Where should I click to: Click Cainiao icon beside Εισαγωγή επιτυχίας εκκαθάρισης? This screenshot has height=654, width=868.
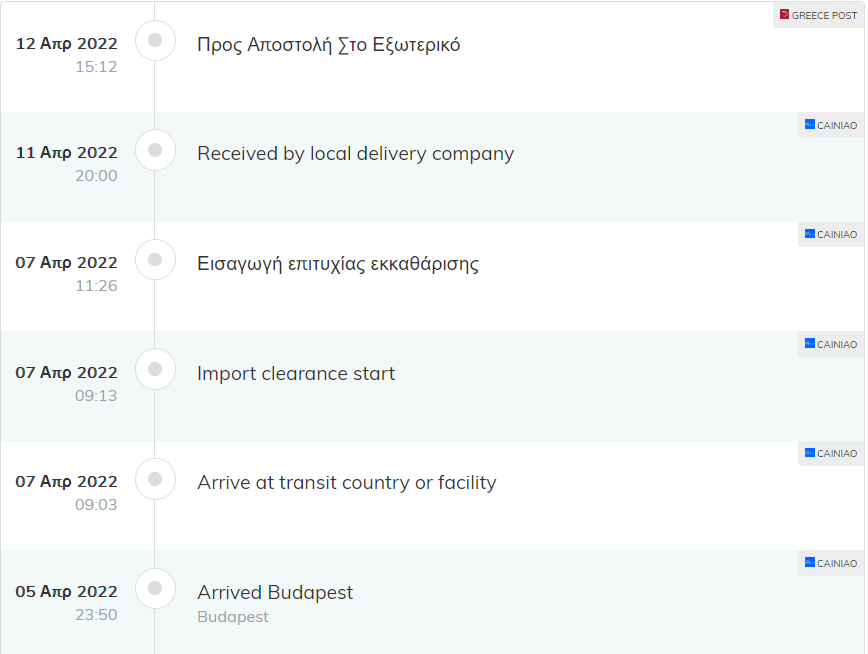(809, 234)
